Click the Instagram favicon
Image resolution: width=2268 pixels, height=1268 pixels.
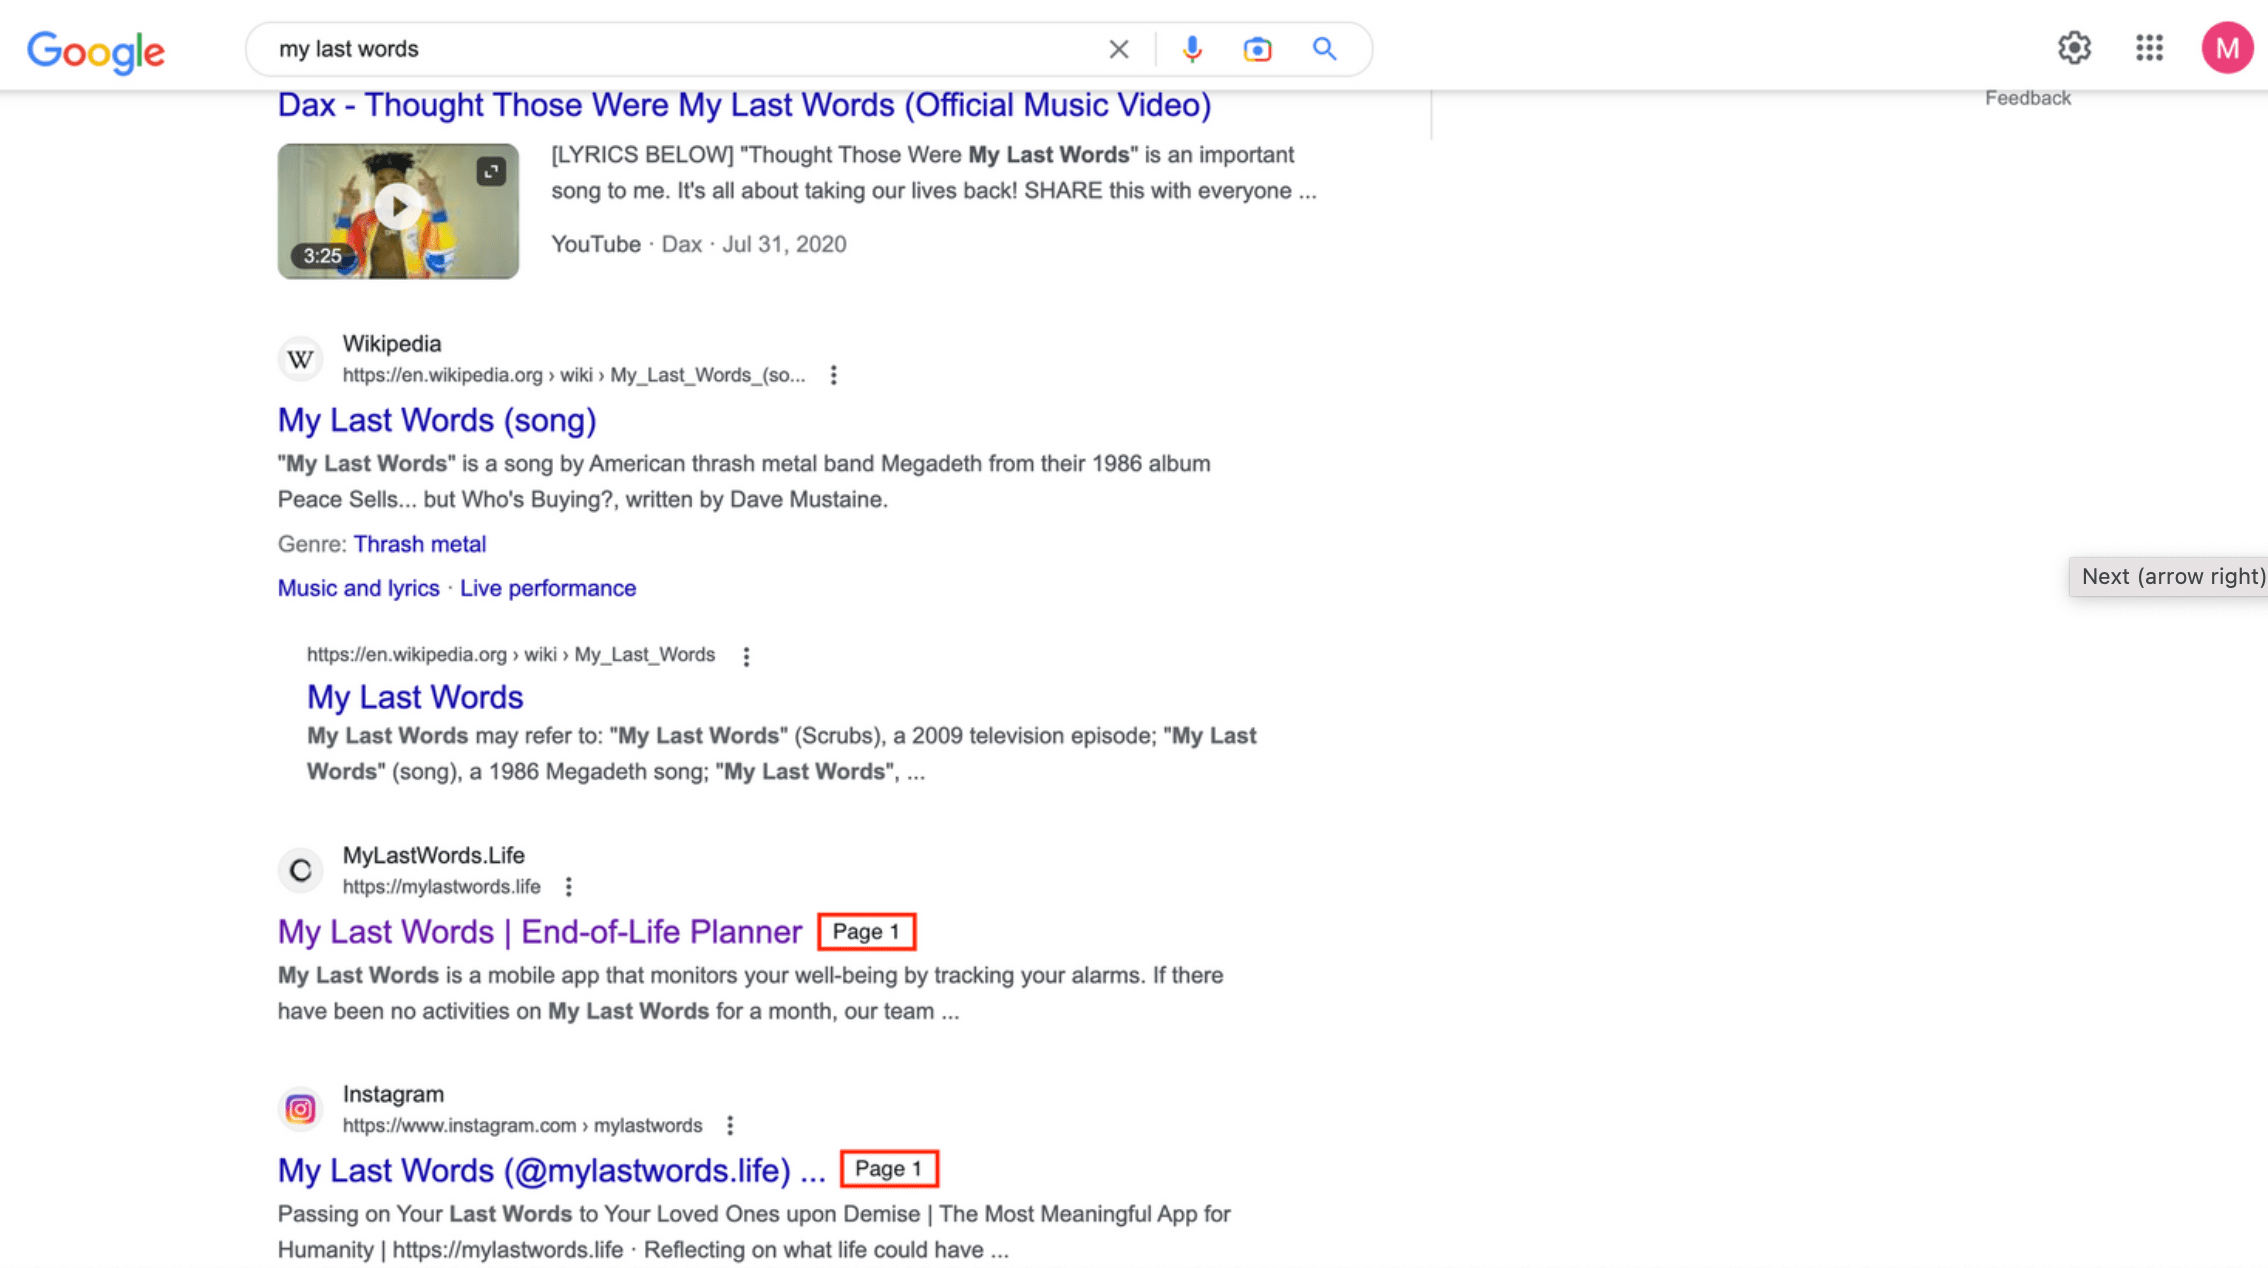[300, 1109]
